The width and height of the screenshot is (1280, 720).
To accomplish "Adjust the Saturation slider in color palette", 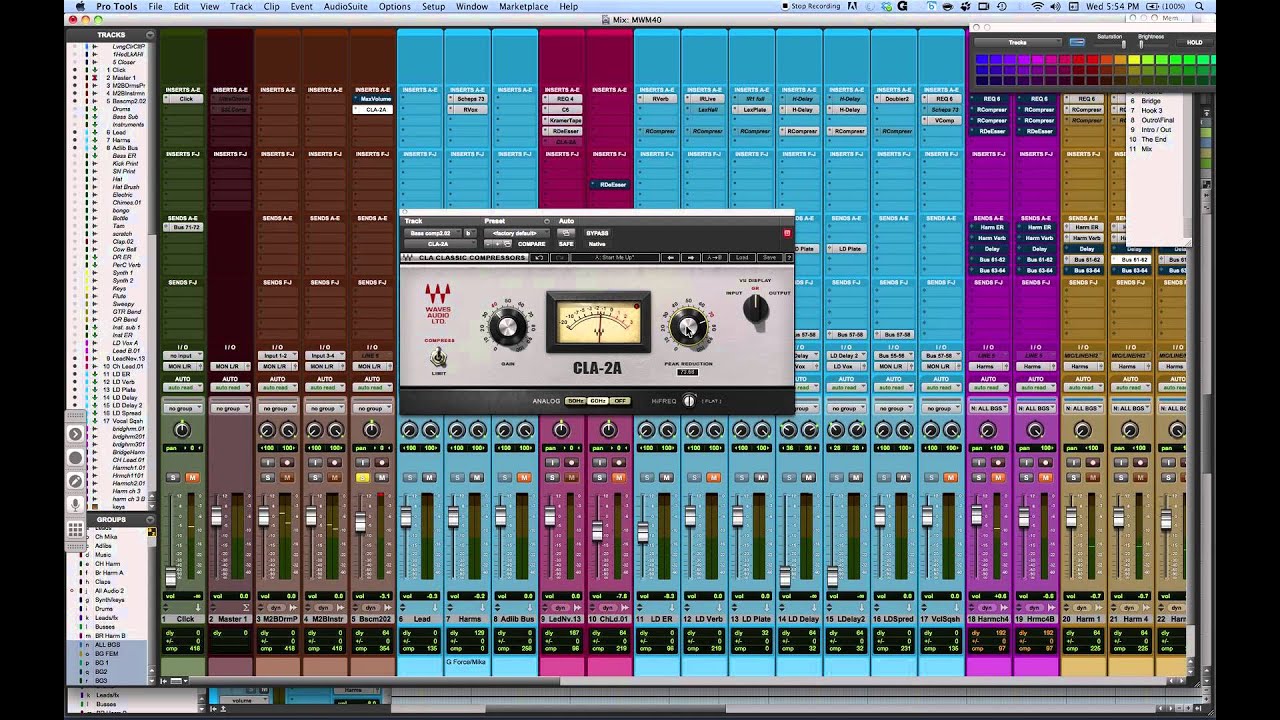I will coord(1123,43).
